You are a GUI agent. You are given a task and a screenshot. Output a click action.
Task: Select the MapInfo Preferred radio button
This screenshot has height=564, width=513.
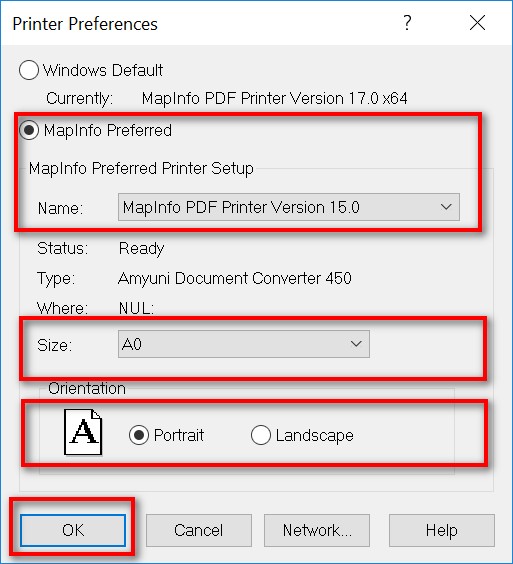point(29,130)
